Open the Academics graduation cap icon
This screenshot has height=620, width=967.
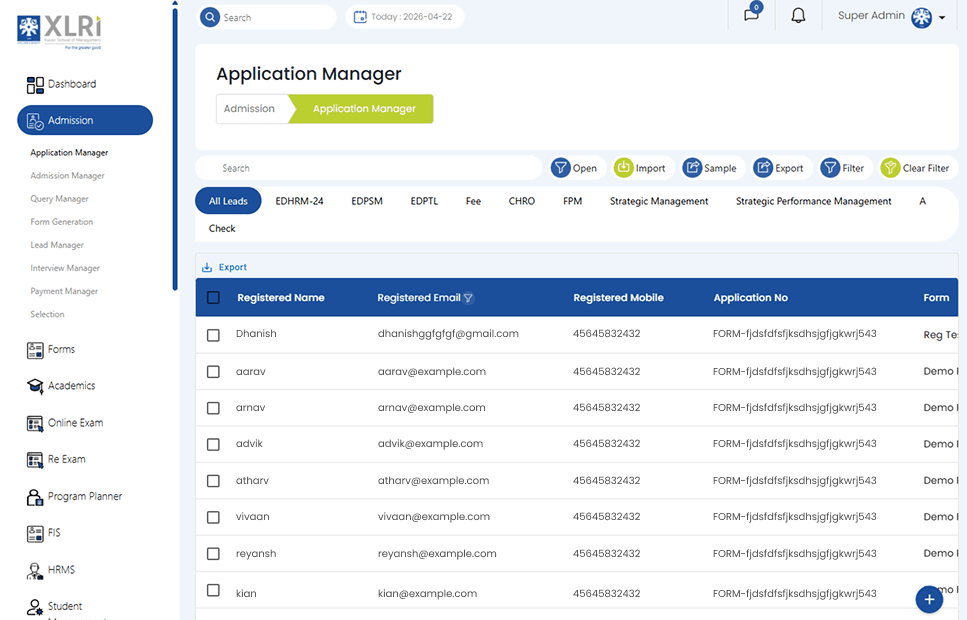[x=35, y=386]
